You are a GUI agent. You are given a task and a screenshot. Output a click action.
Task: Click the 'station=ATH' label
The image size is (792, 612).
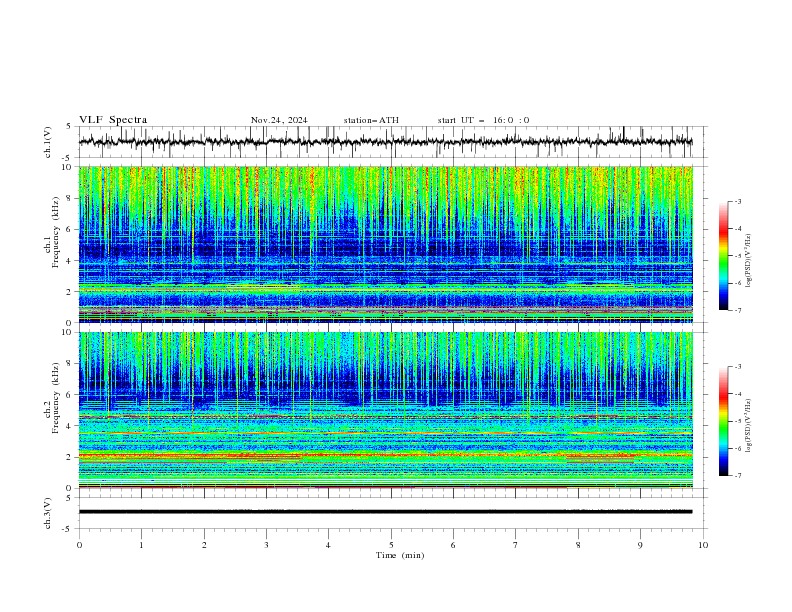pos(371,120)
